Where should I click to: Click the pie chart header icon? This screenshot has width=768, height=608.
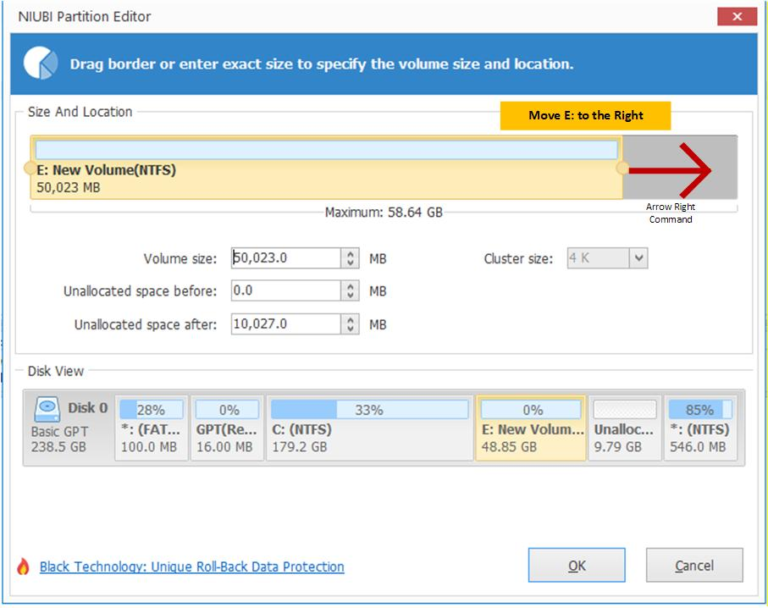40,63
